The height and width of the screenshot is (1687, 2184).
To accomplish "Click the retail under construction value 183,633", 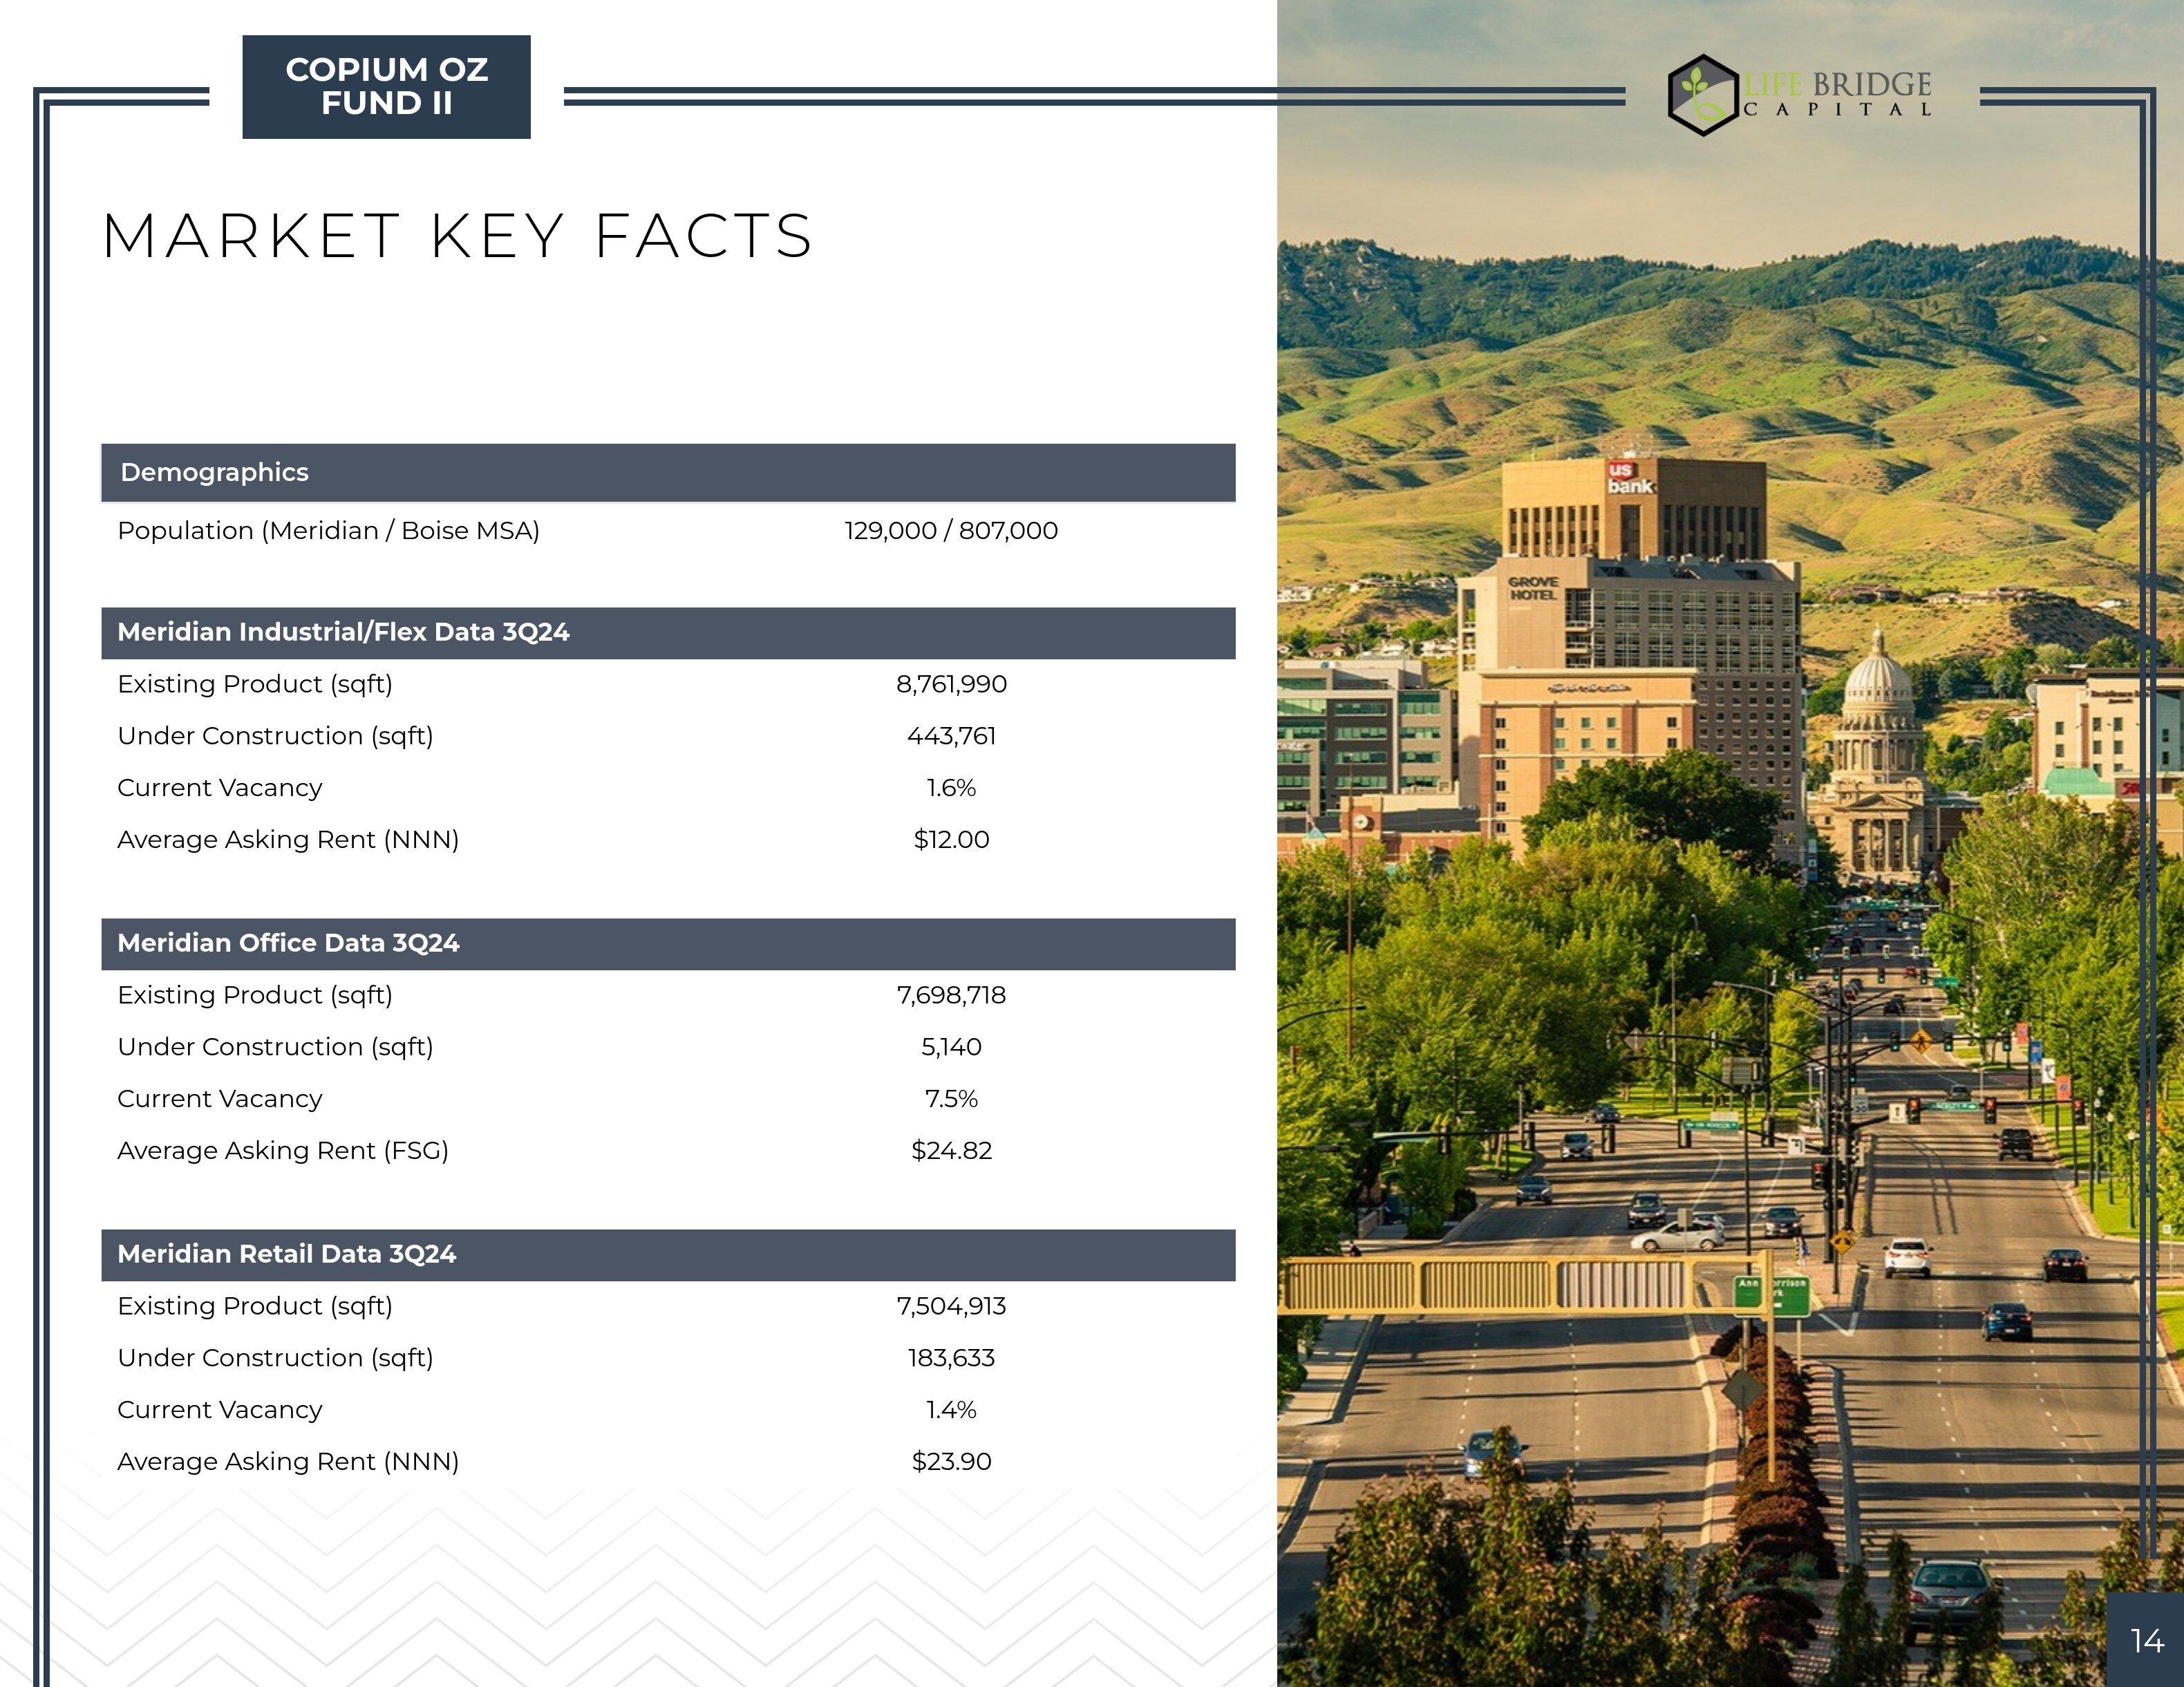I will (x=951, y=1358).
